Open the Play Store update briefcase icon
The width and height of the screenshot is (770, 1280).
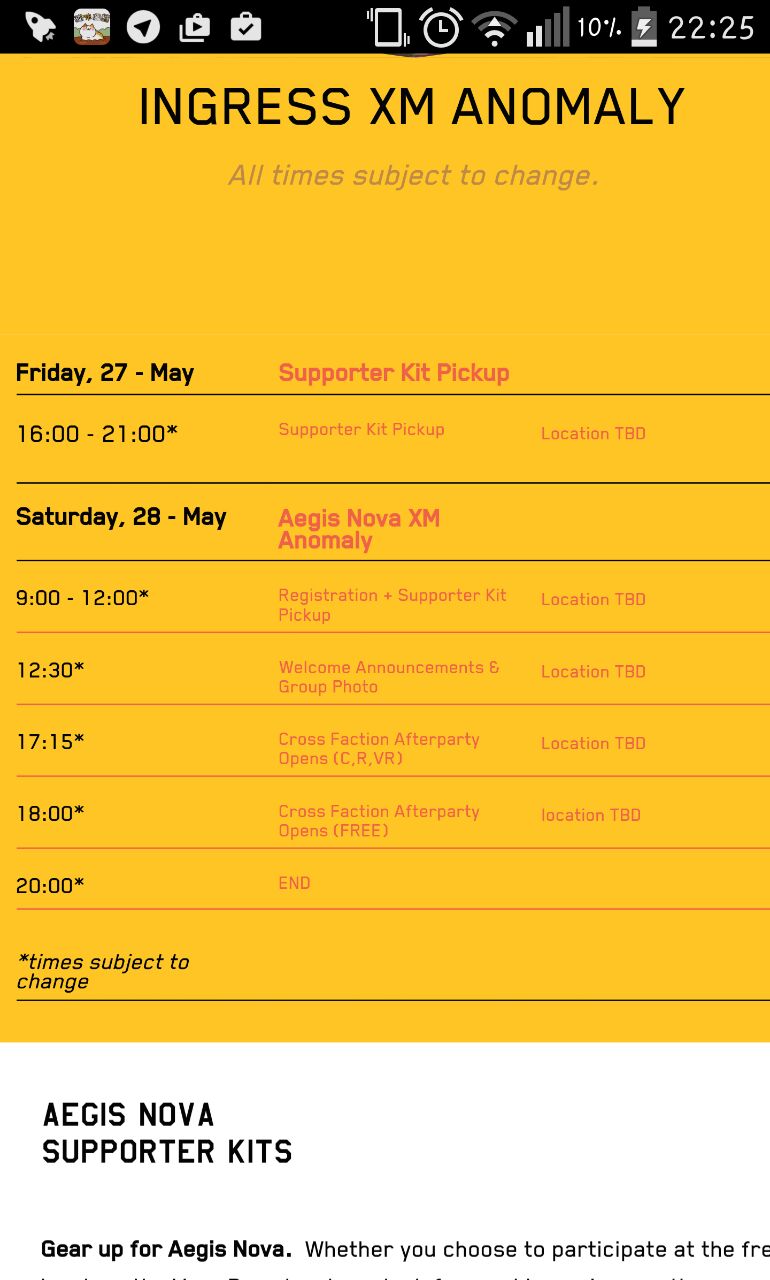(194, 28)
